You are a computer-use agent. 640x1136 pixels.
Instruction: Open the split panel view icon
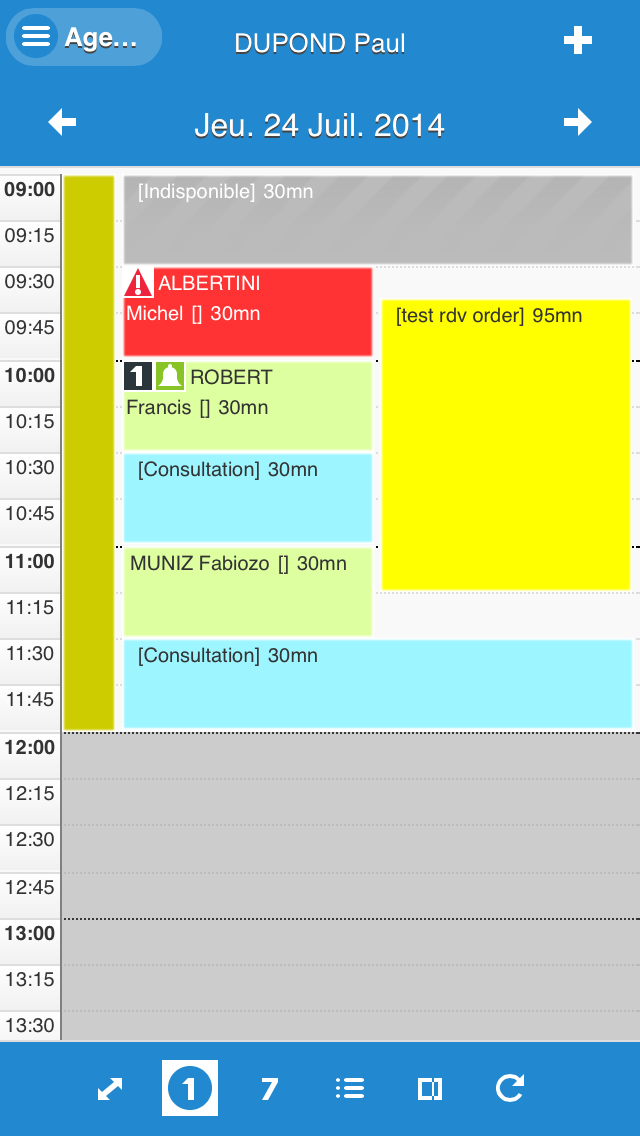[430, 1089]
